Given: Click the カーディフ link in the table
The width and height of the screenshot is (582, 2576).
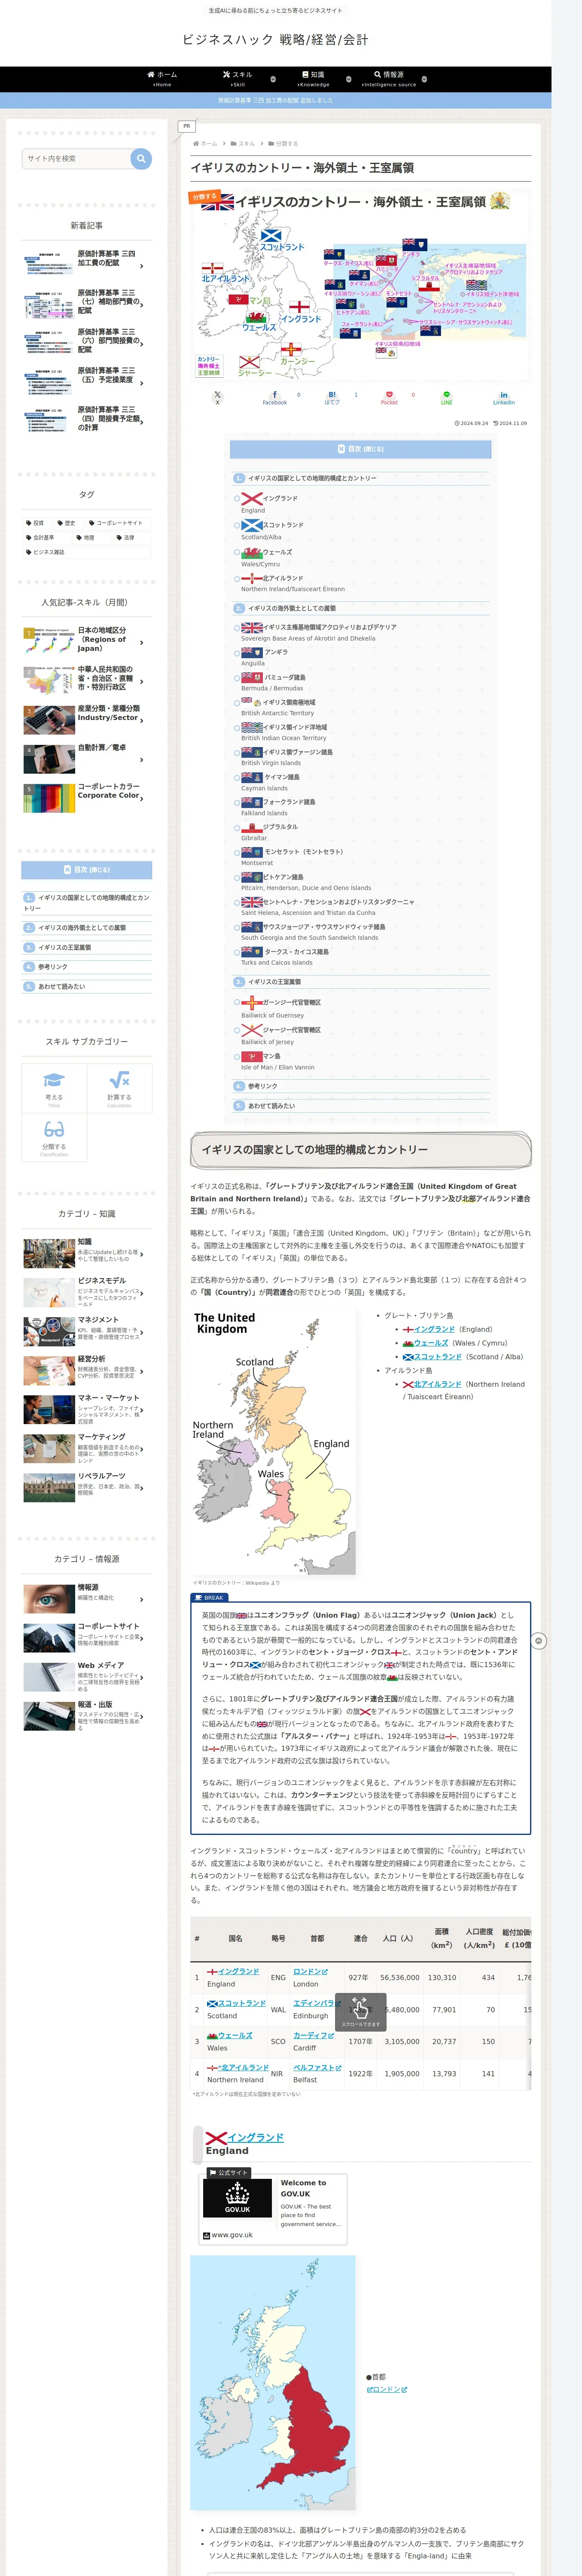Looking at the screenshot, I should pyautogui.click(x=313, y=2035).
